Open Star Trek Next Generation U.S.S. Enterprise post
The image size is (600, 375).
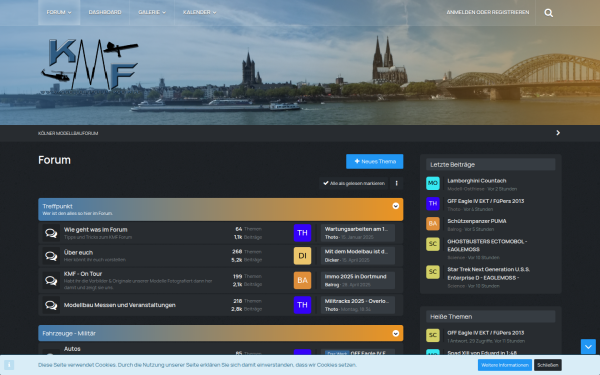pyautogui.click(x=489, y=274)
